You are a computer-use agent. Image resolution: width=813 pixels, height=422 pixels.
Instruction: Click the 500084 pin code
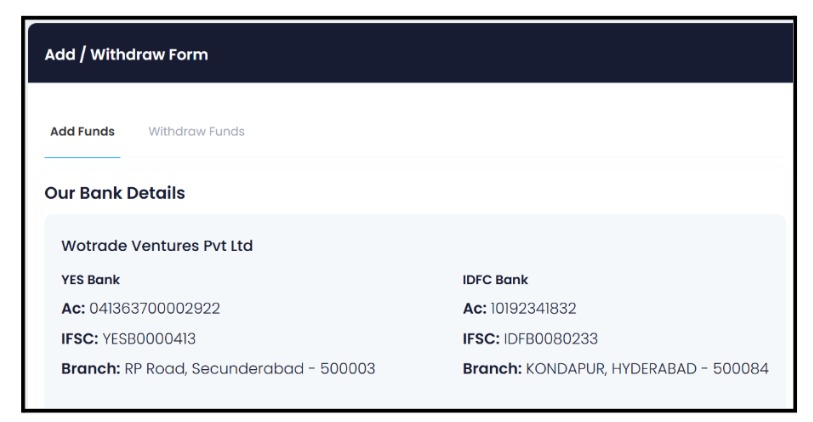click(x=739, y=369)
